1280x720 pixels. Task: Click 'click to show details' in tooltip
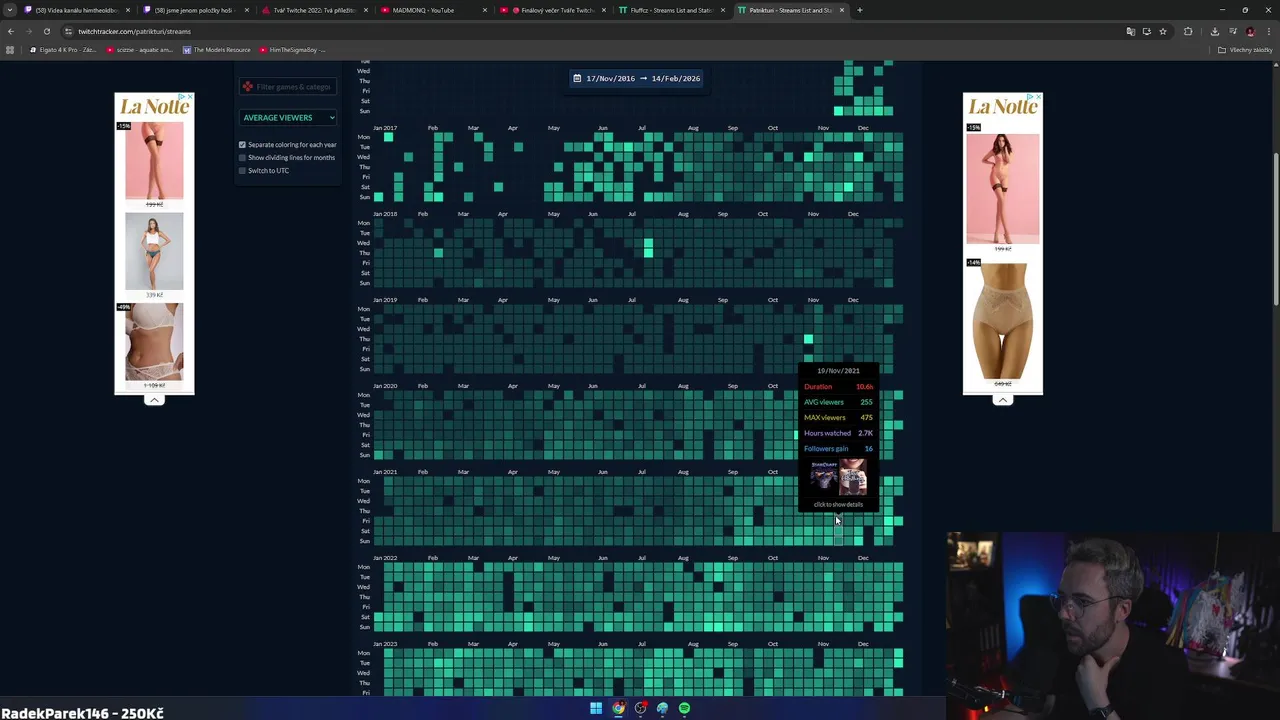[x=838, y=505]
